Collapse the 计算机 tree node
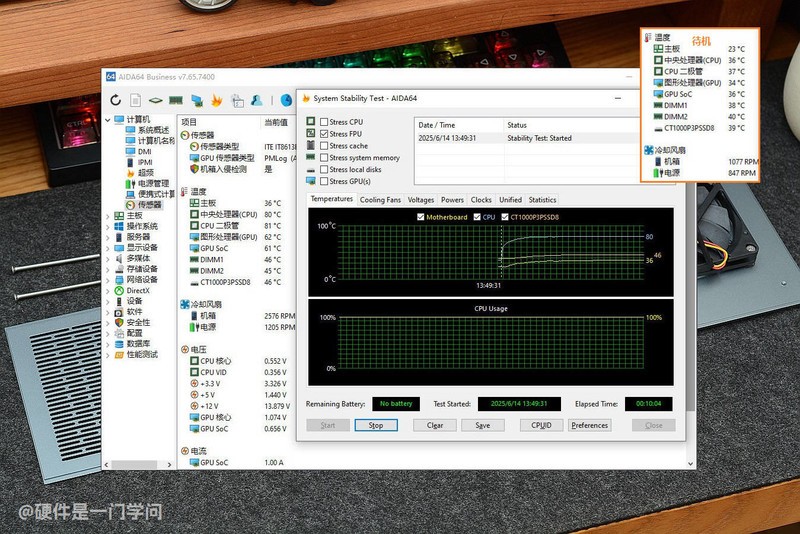Viewport: 800px width, 534px height. tap(108, 120)
